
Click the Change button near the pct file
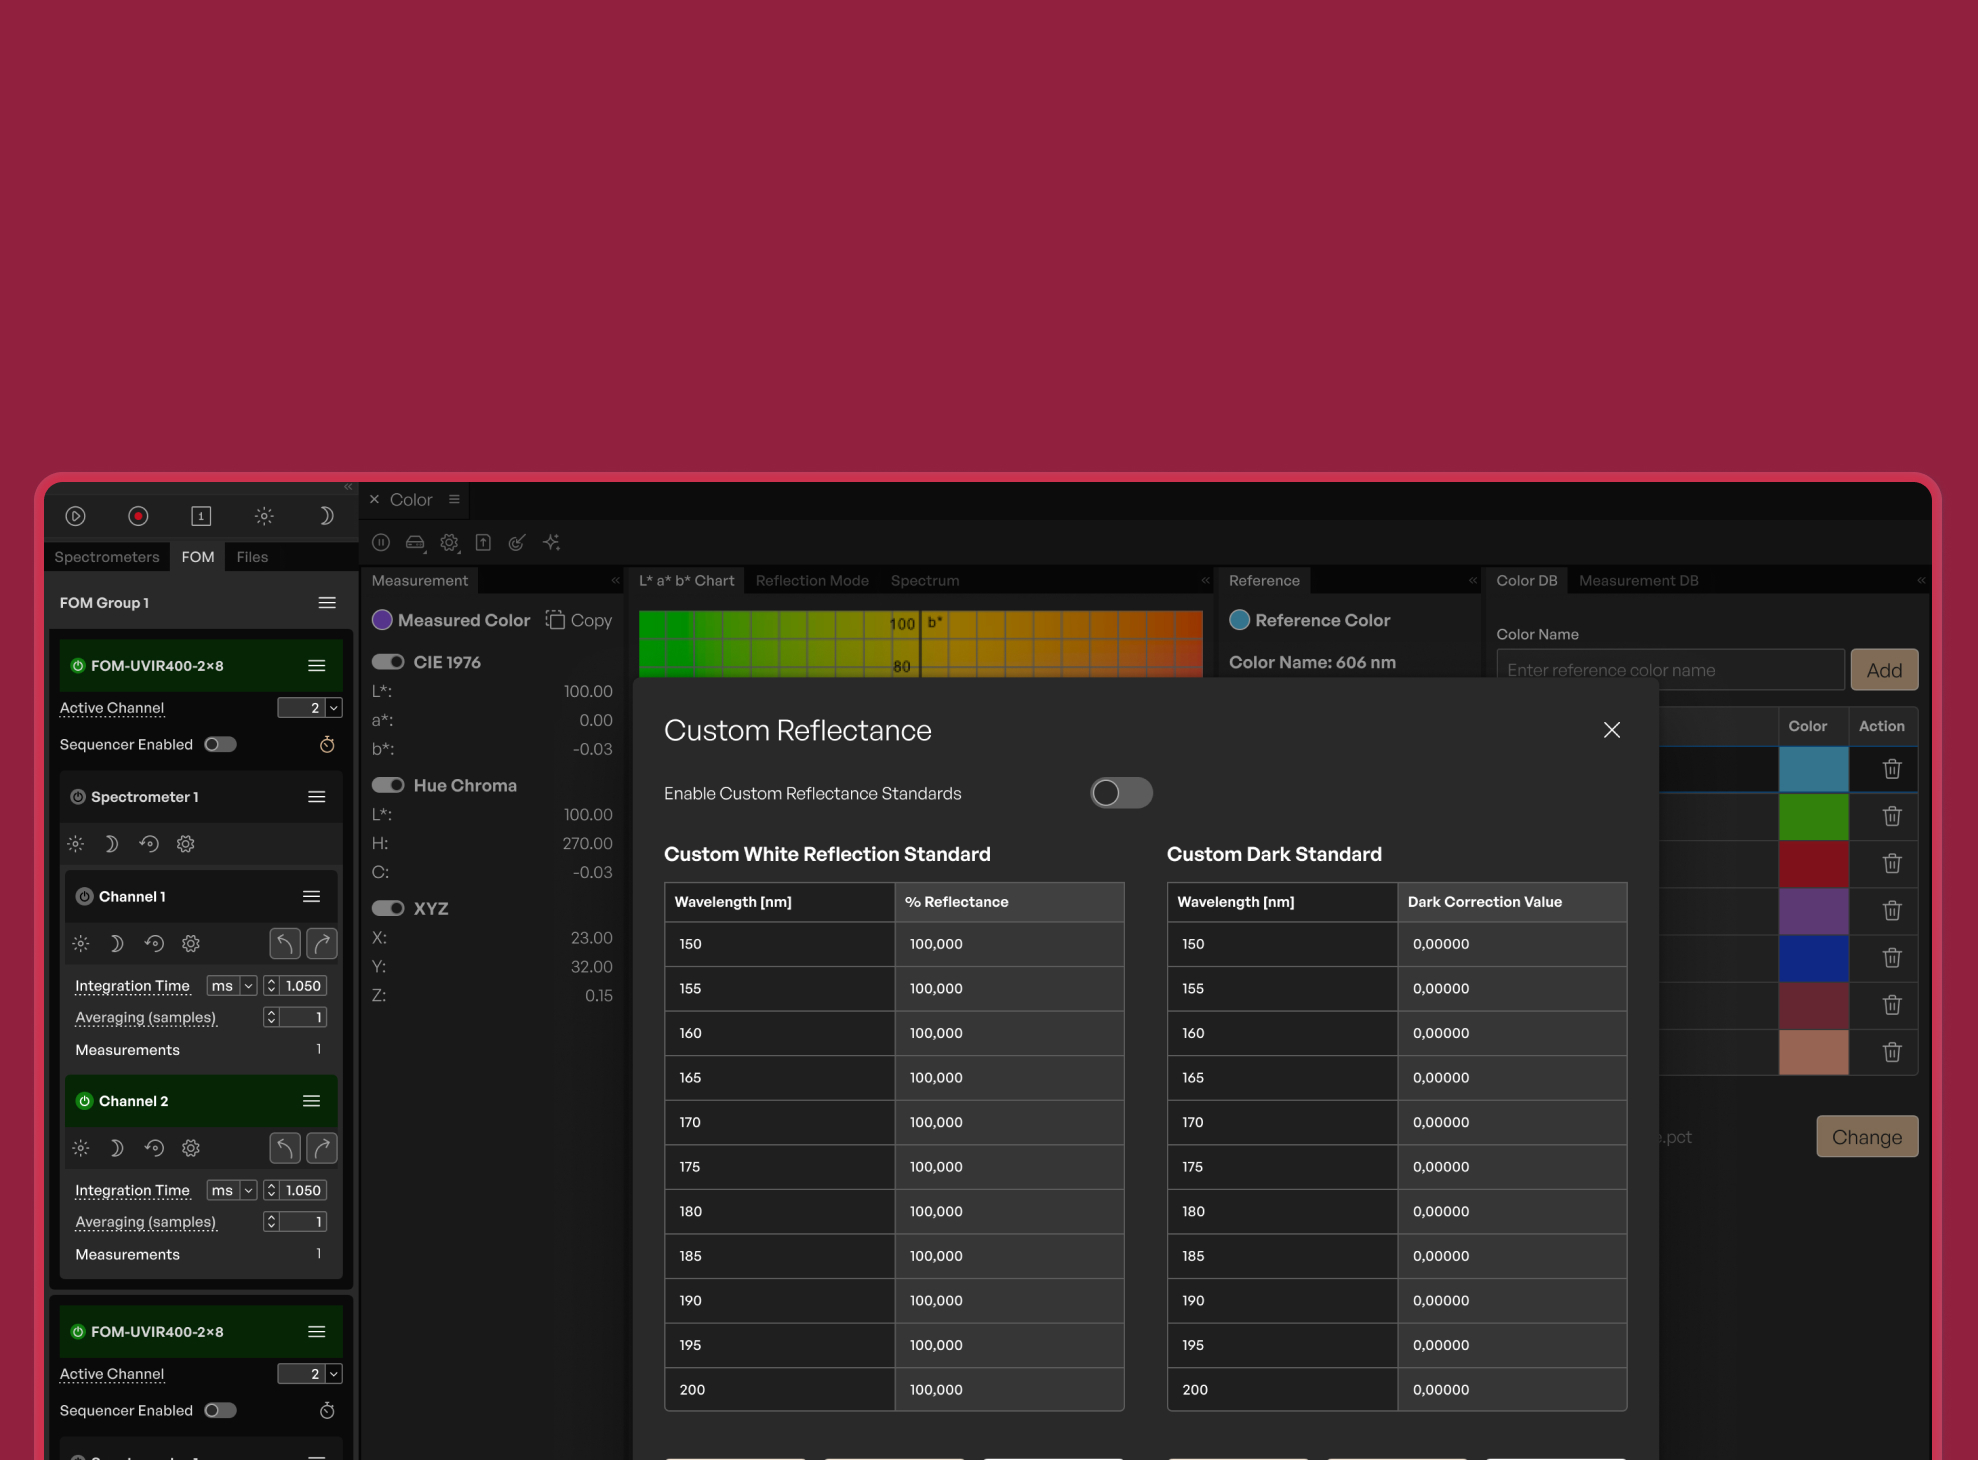1866,1137
